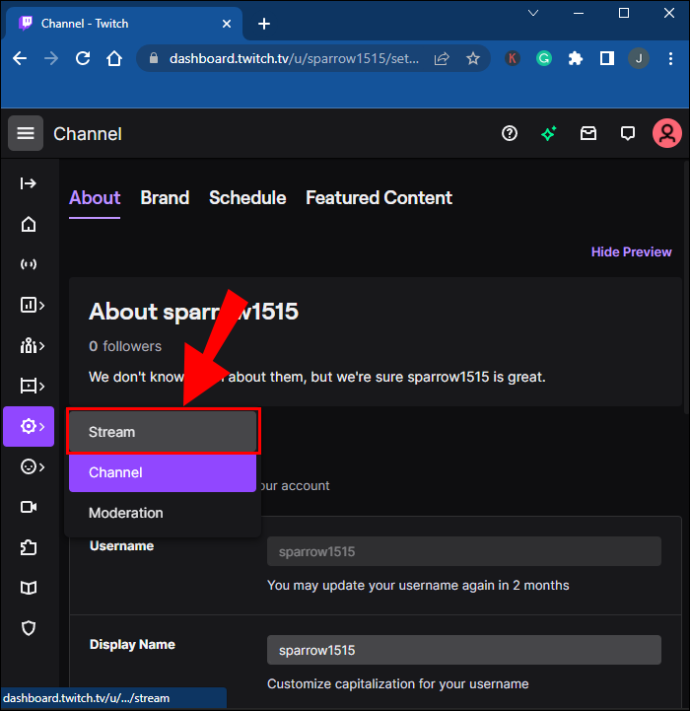Screen dimensions: 690x711
Task: Click the Display Name input field
Action: click(464, 650)
